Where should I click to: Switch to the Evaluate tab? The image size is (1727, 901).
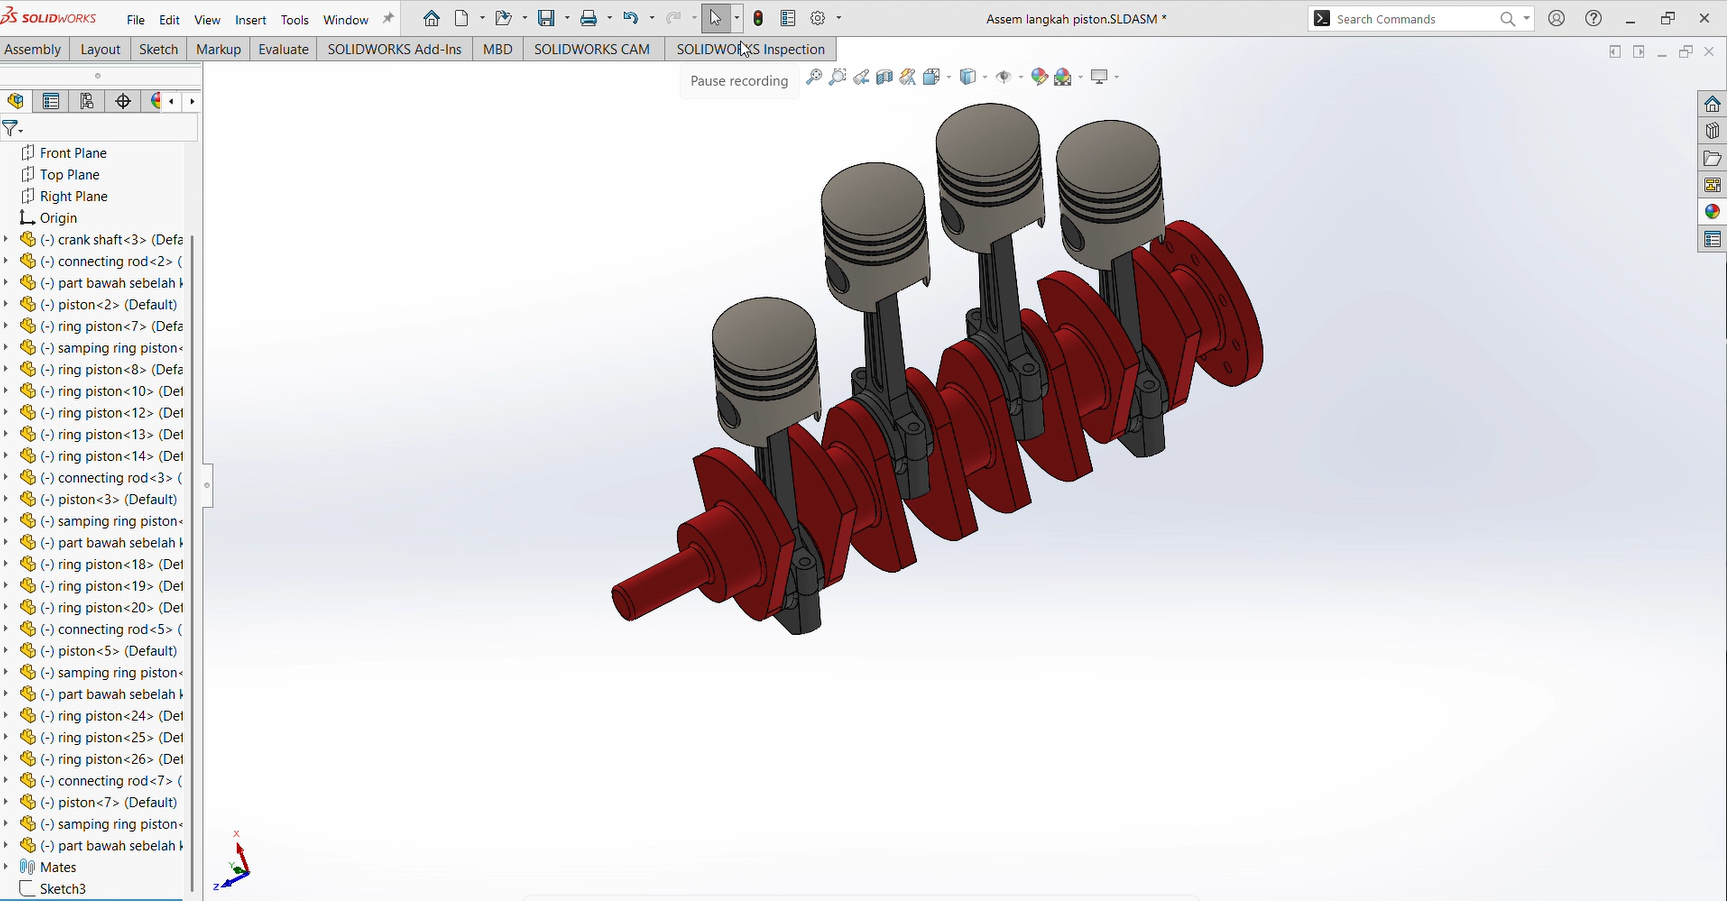pos(284,49)
